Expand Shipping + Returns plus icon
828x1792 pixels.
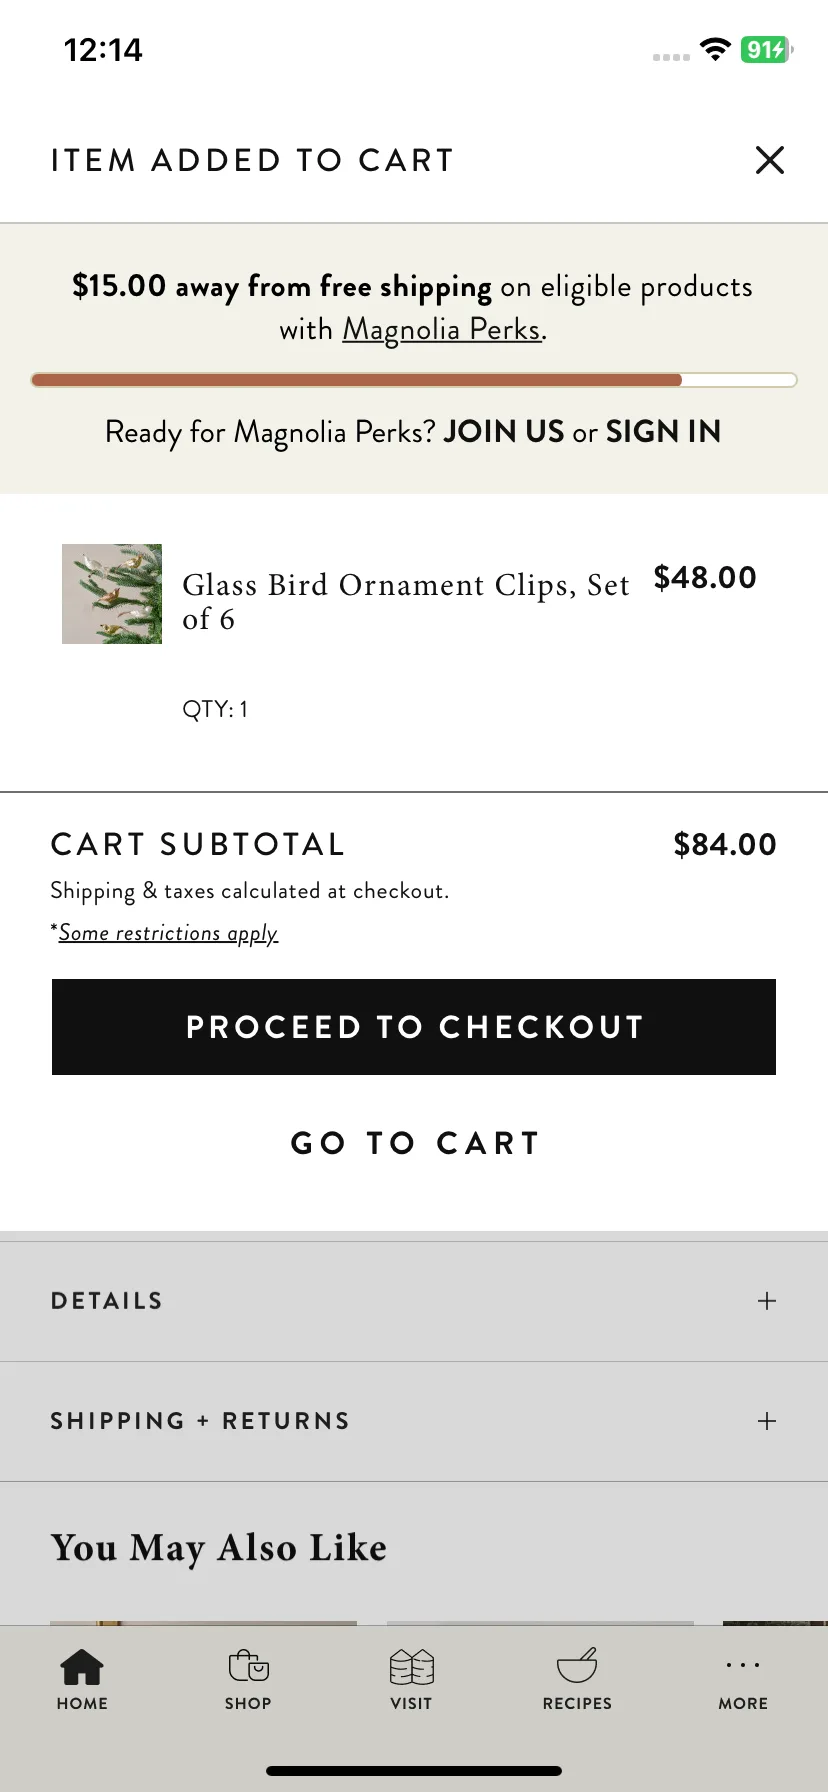(767, 1421)
